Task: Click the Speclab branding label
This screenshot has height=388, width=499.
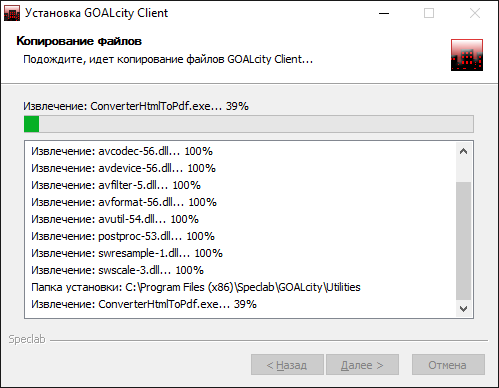Action: tap(27, 339)
